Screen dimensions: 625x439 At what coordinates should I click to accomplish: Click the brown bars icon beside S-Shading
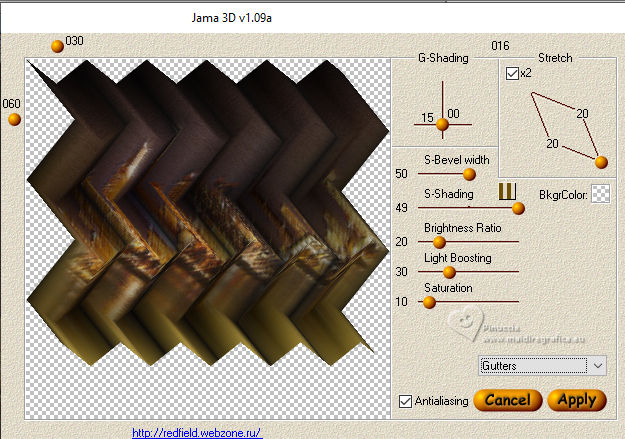tap(507, 191)
